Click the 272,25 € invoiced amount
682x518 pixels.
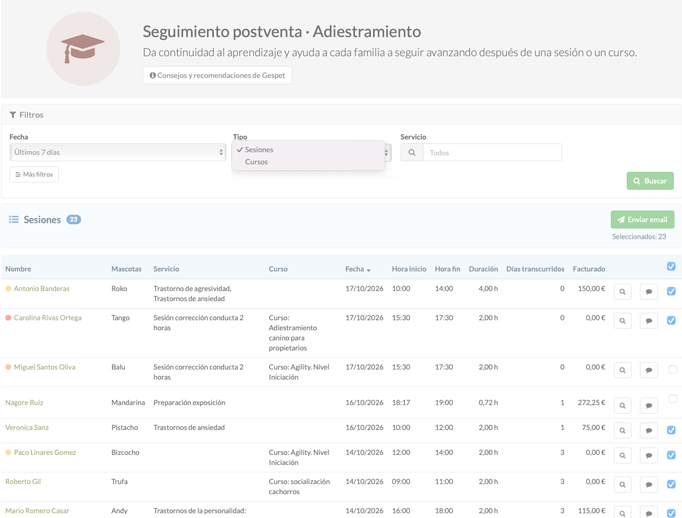tap(591, 402)
